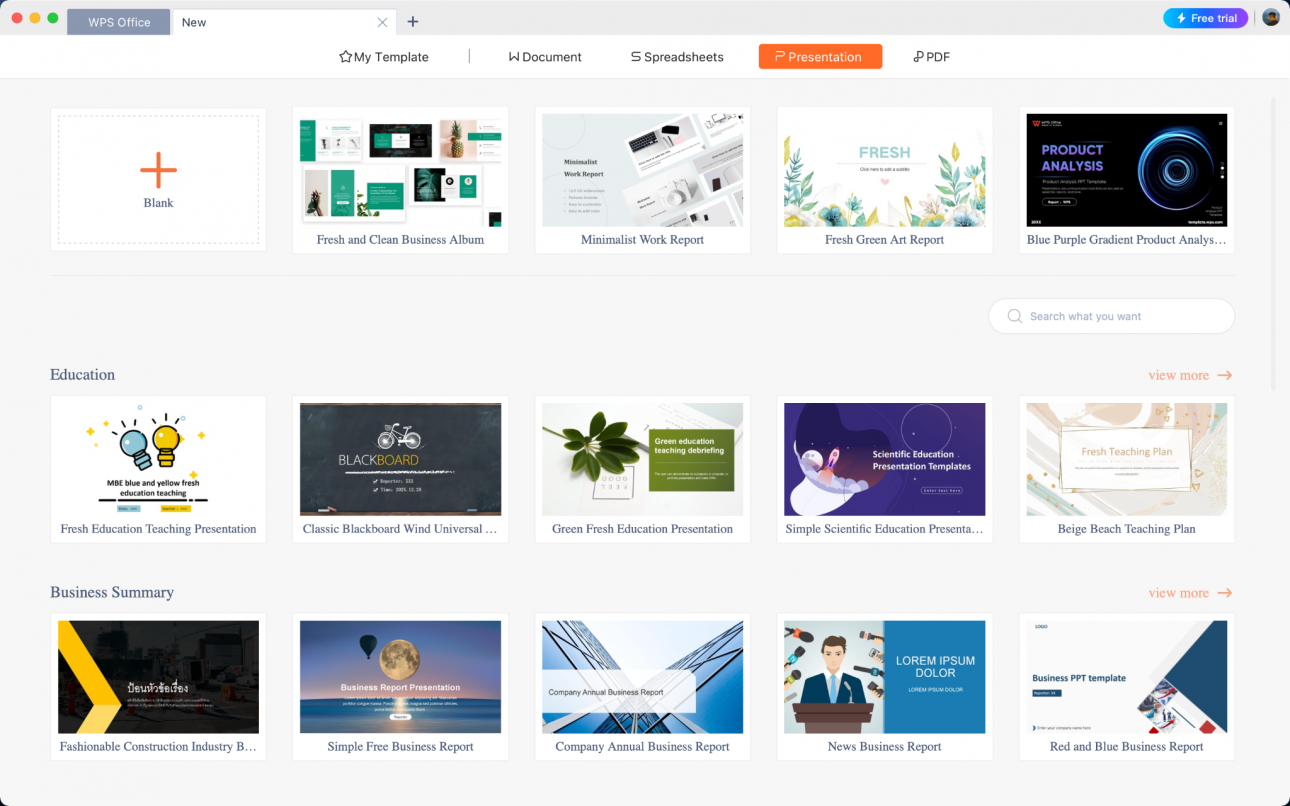Viewport: 1290px width, 806px height.
Task: Click the Free trial button
Action: (x=1205, y=17)
